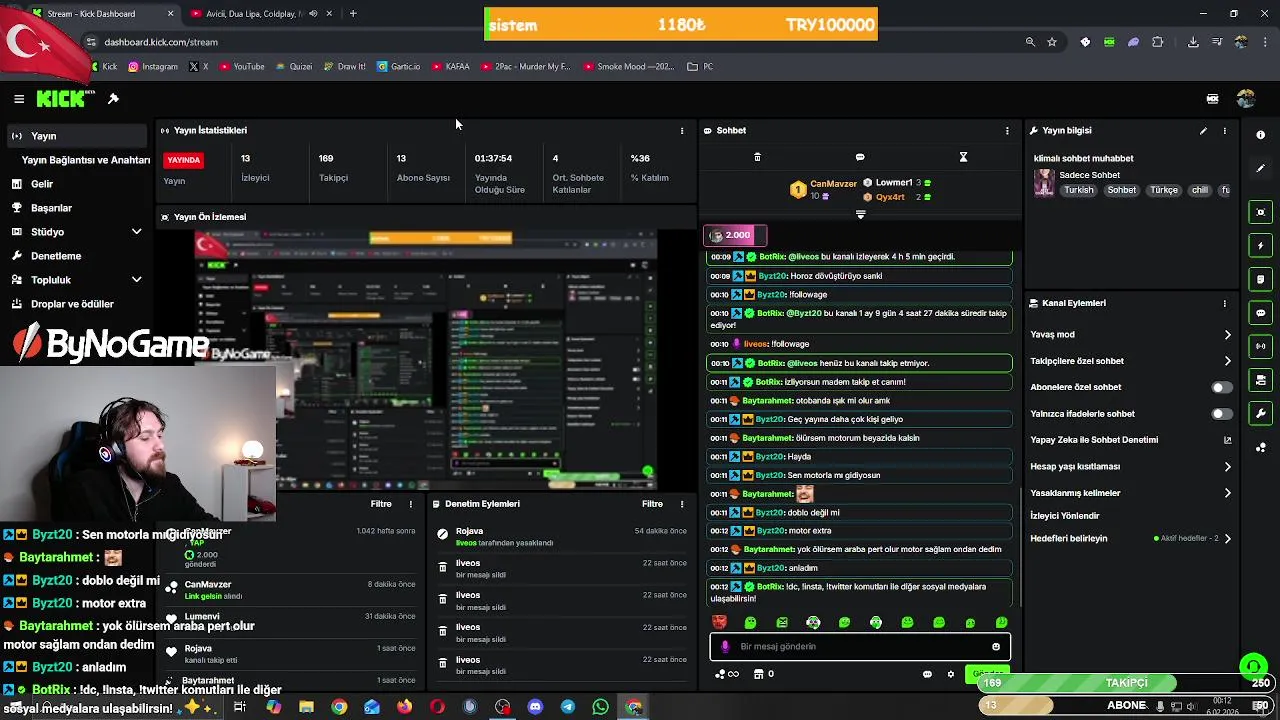Open Yayın Bağlantısı ve Anahtarı page
Image resolution: width=1280 pixels, height=720 pixels.
tap(86, 160)
